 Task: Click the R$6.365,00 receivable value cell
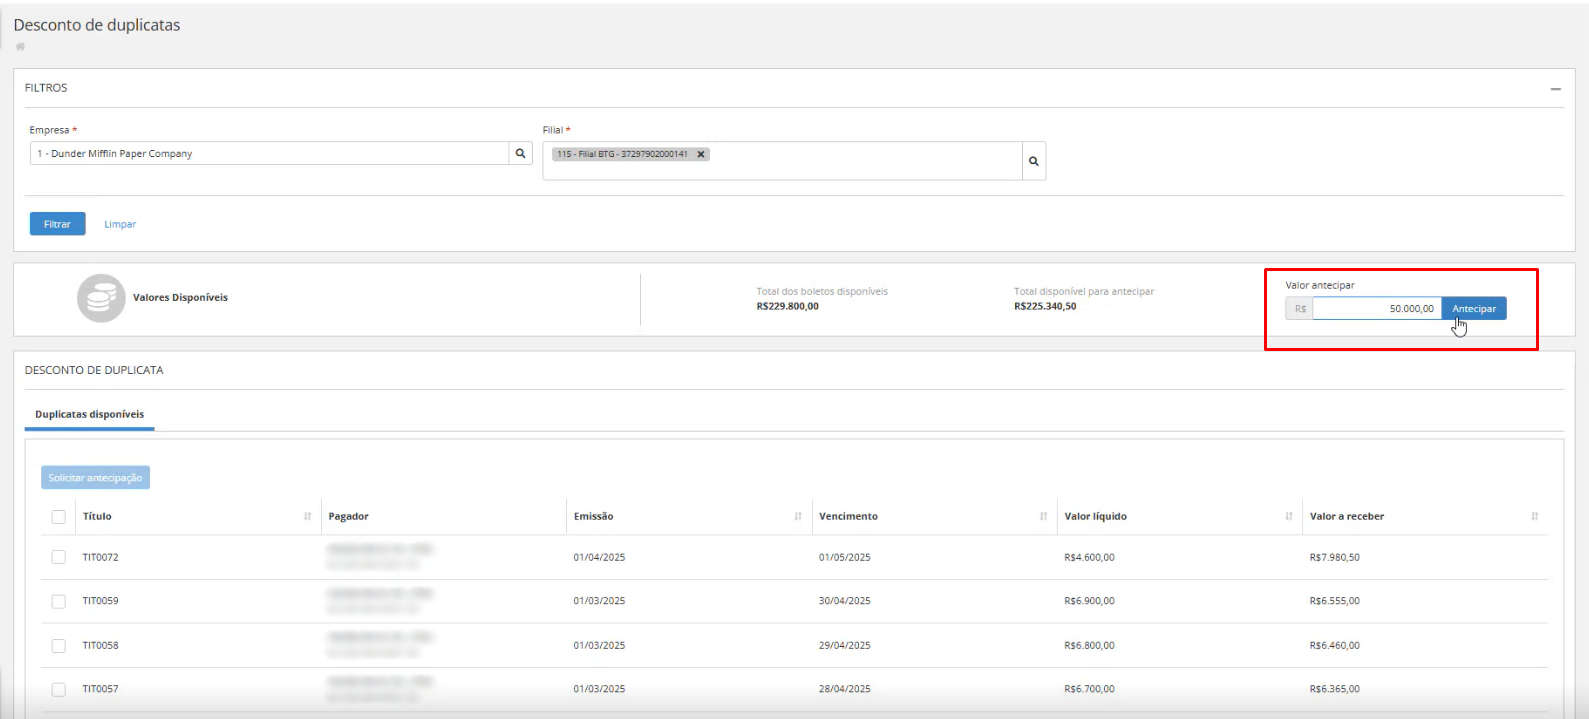coord(1334,689)
